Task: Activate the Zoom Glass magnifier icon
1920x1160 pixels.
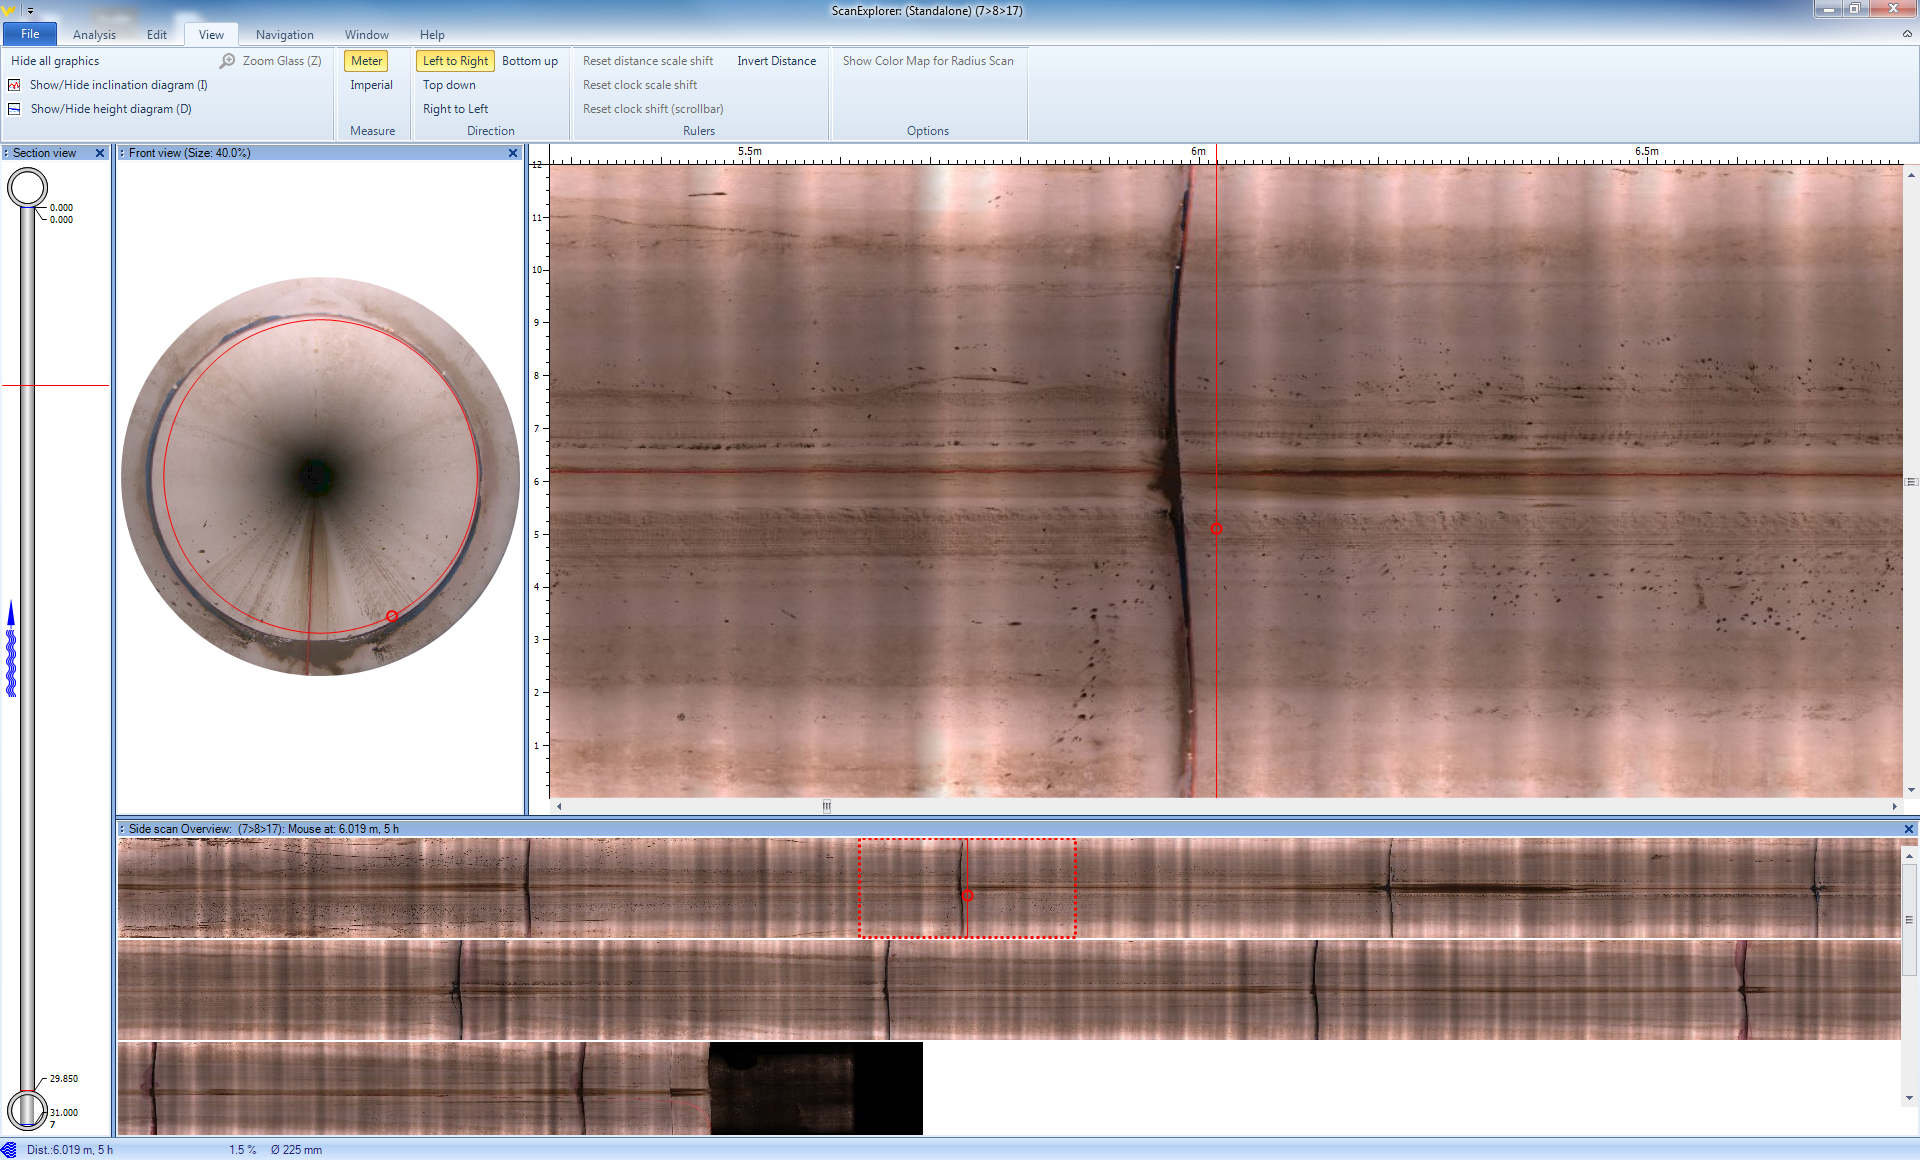Action: click(228, 61)
